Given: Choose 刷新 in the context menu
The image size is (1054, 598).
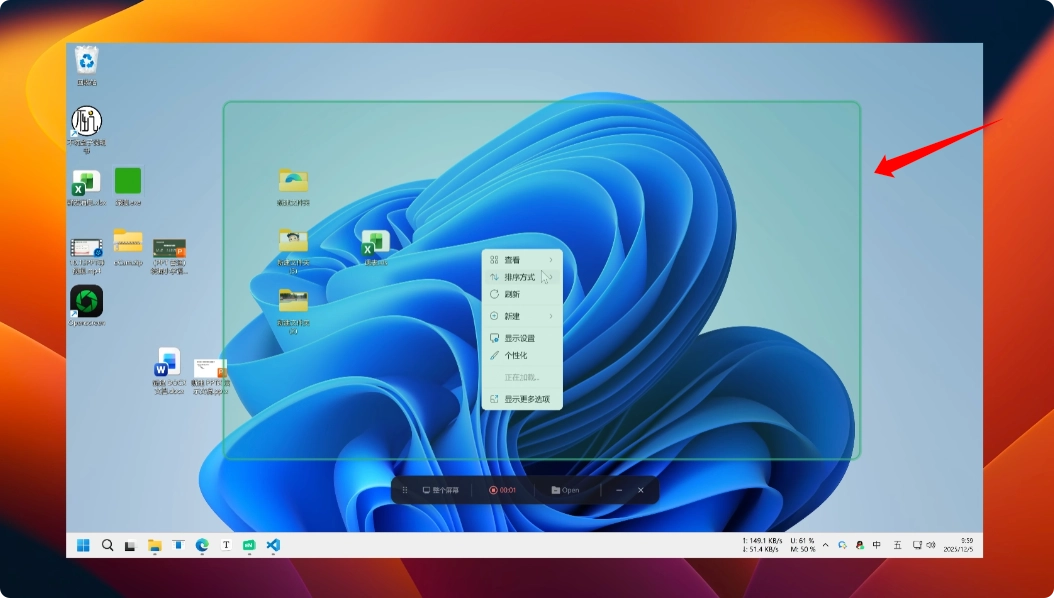Looking at the screenshot, I should point(512,295).
